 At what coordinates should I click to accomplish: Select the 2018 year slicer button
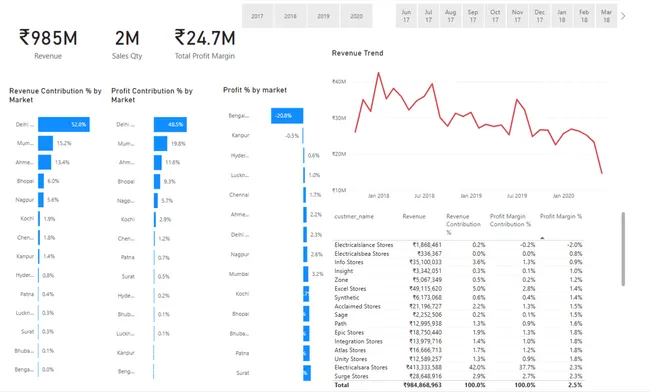[x=290, y=16]
